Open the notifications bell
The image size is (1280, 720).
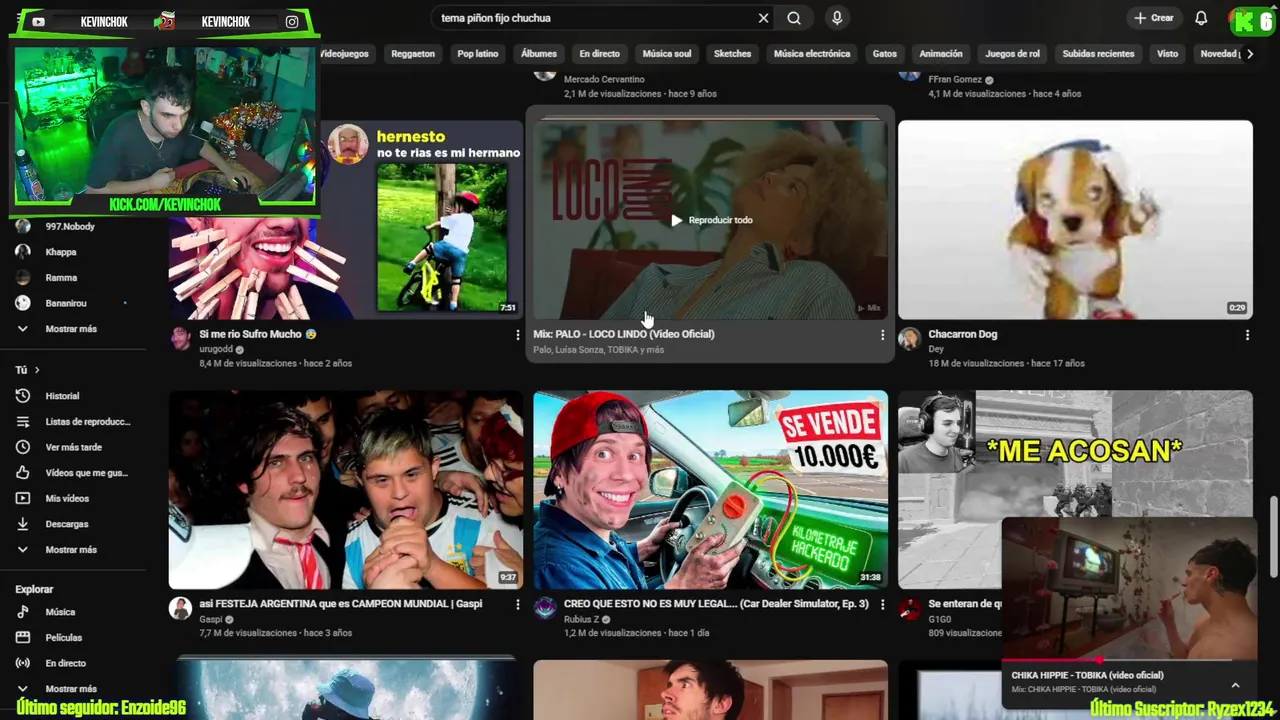1202,18
